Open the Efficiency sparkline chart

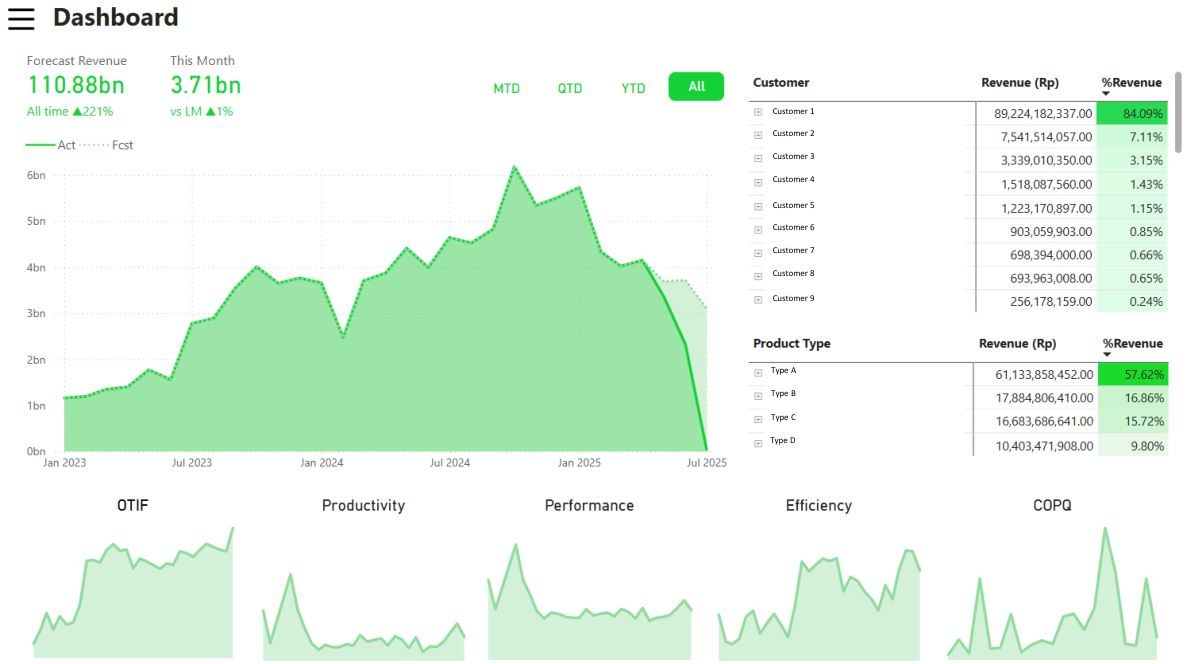pos(819,604)
